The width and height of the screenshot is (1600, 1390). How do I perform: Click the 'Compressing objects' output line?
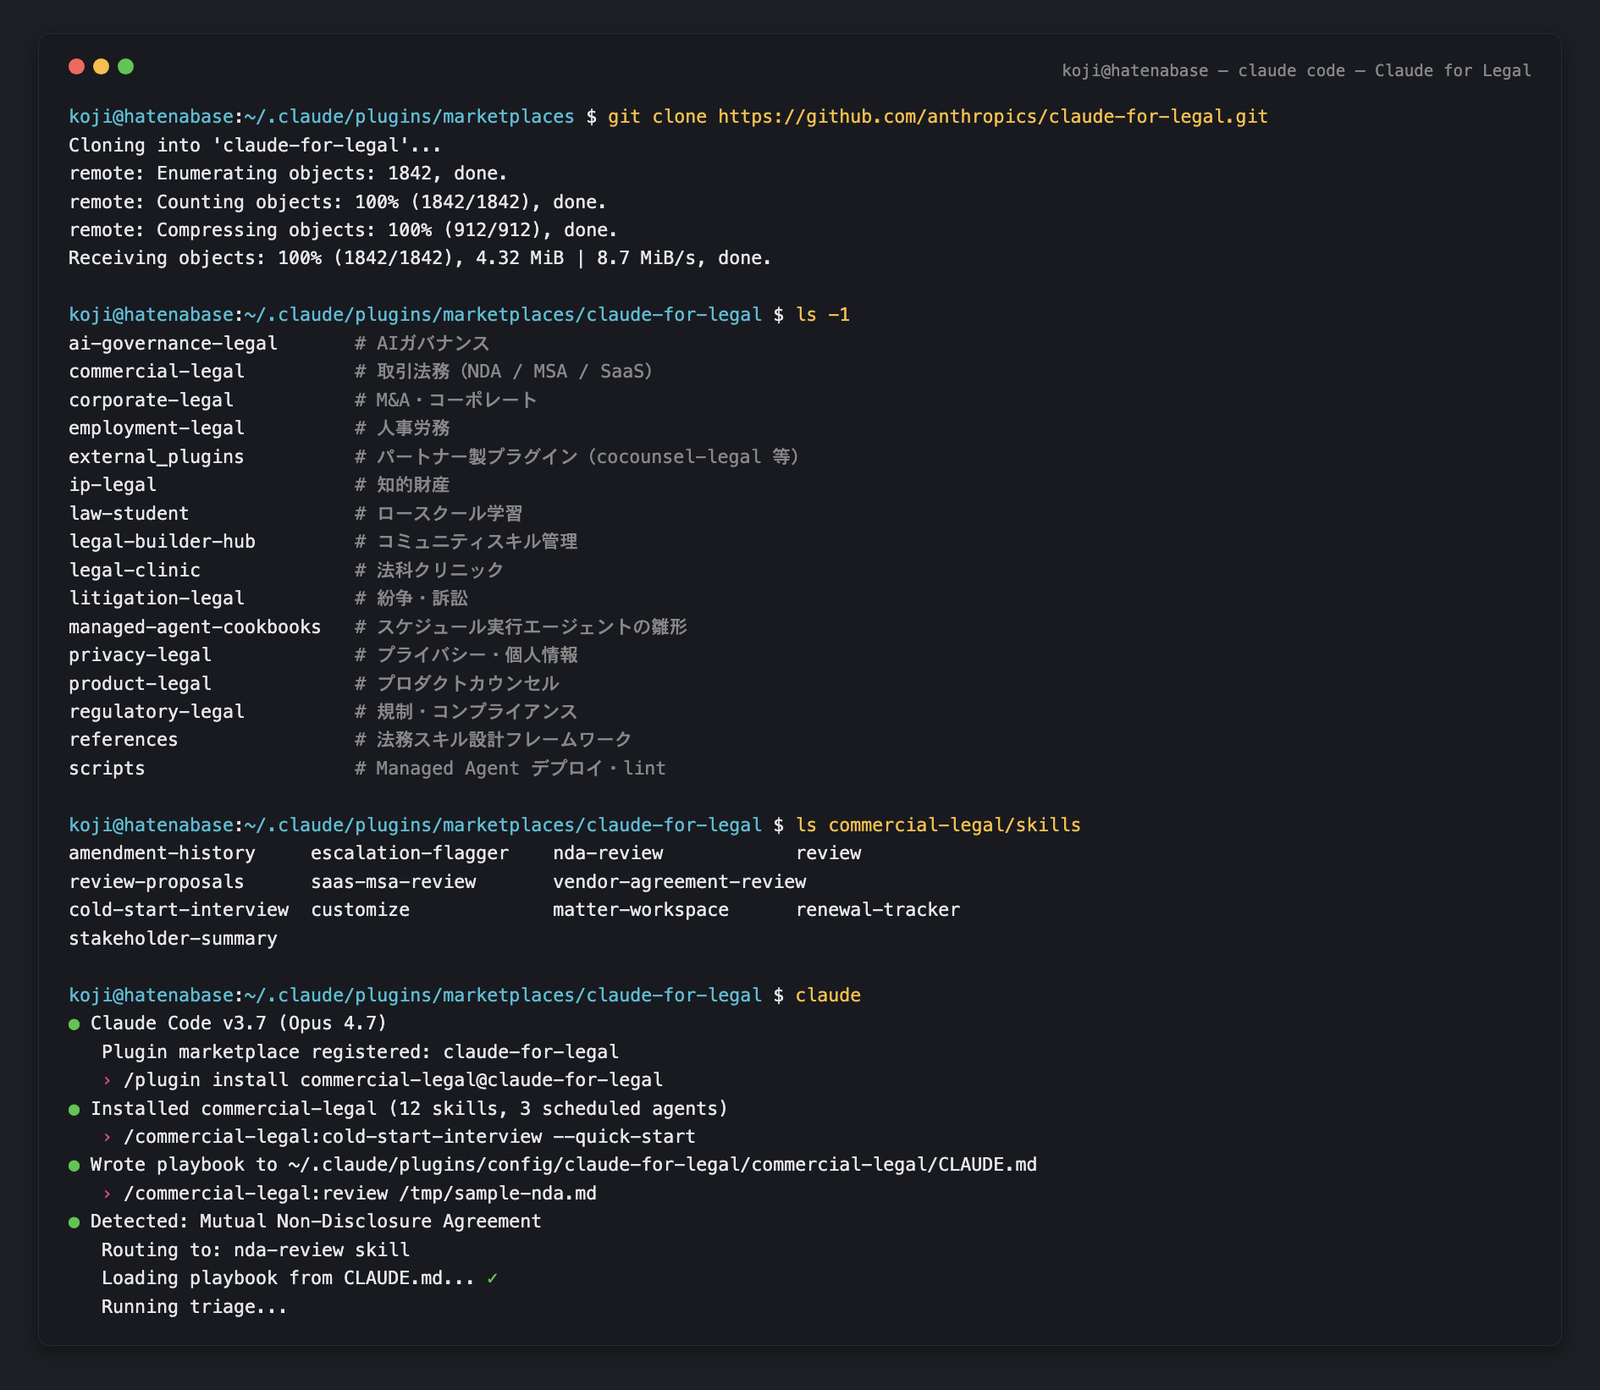click(343, 230)
